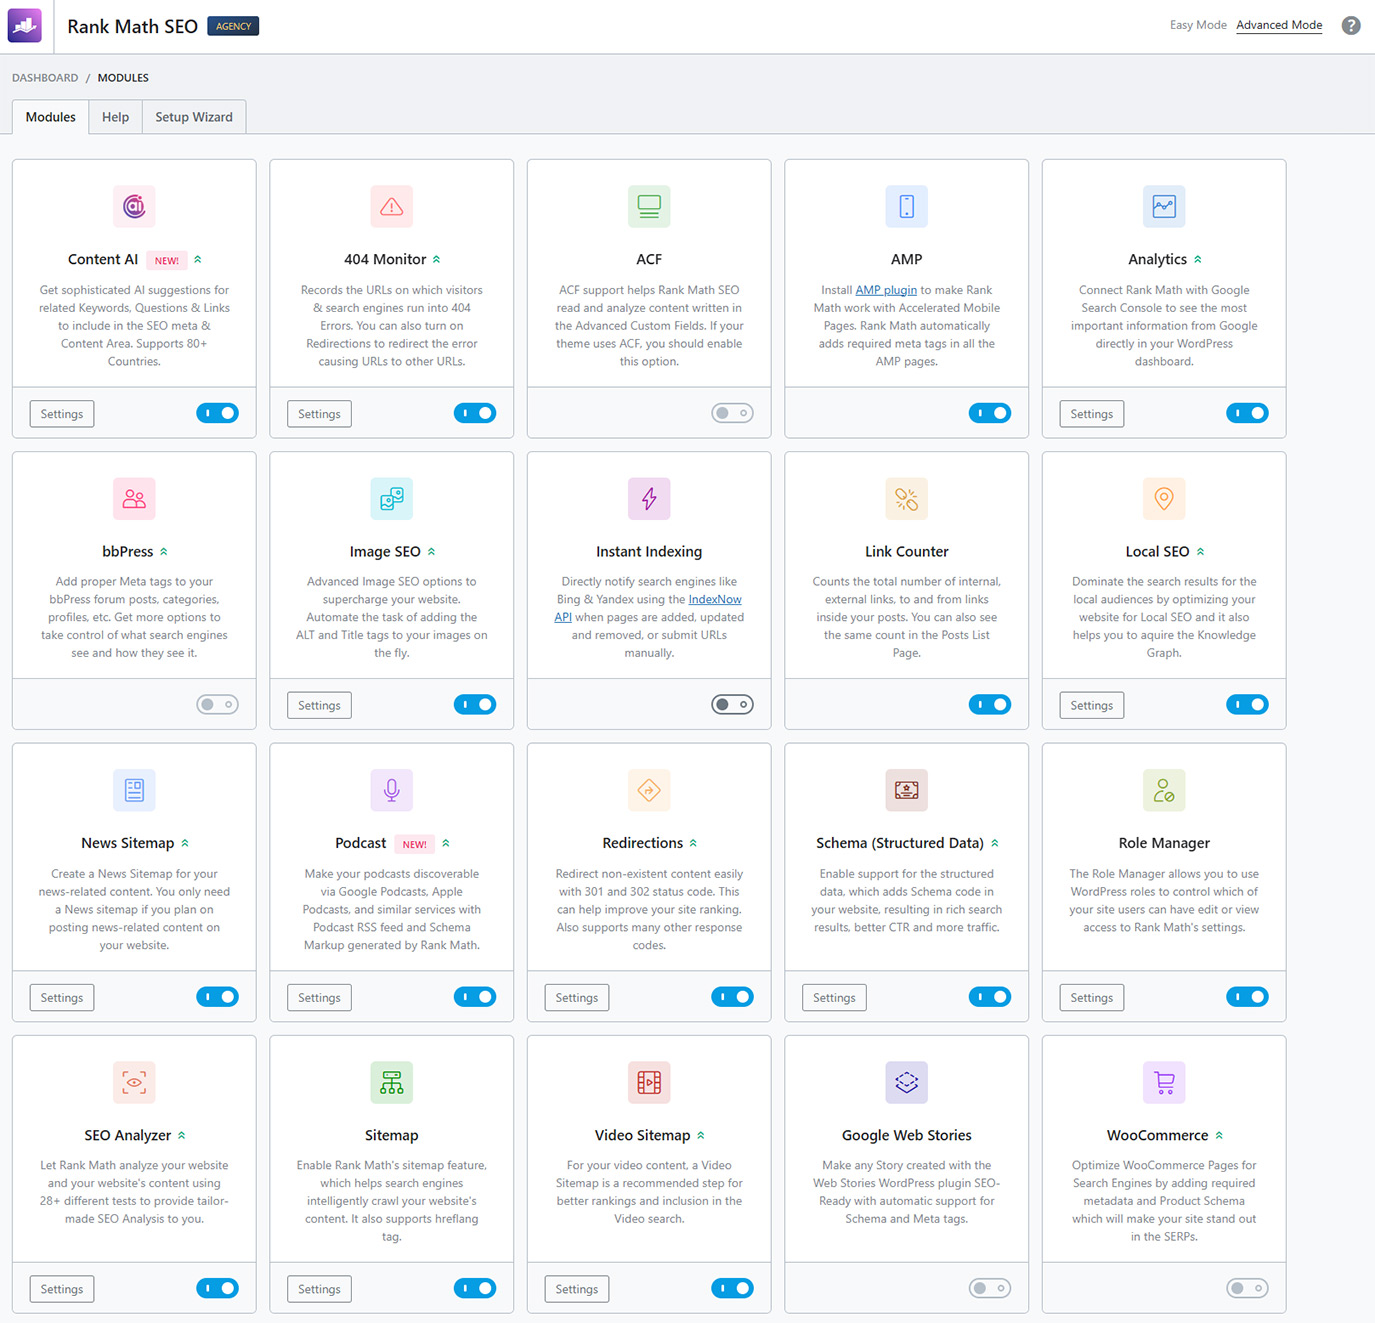Click the 404 Monitor warning icon

pos(392,206)
